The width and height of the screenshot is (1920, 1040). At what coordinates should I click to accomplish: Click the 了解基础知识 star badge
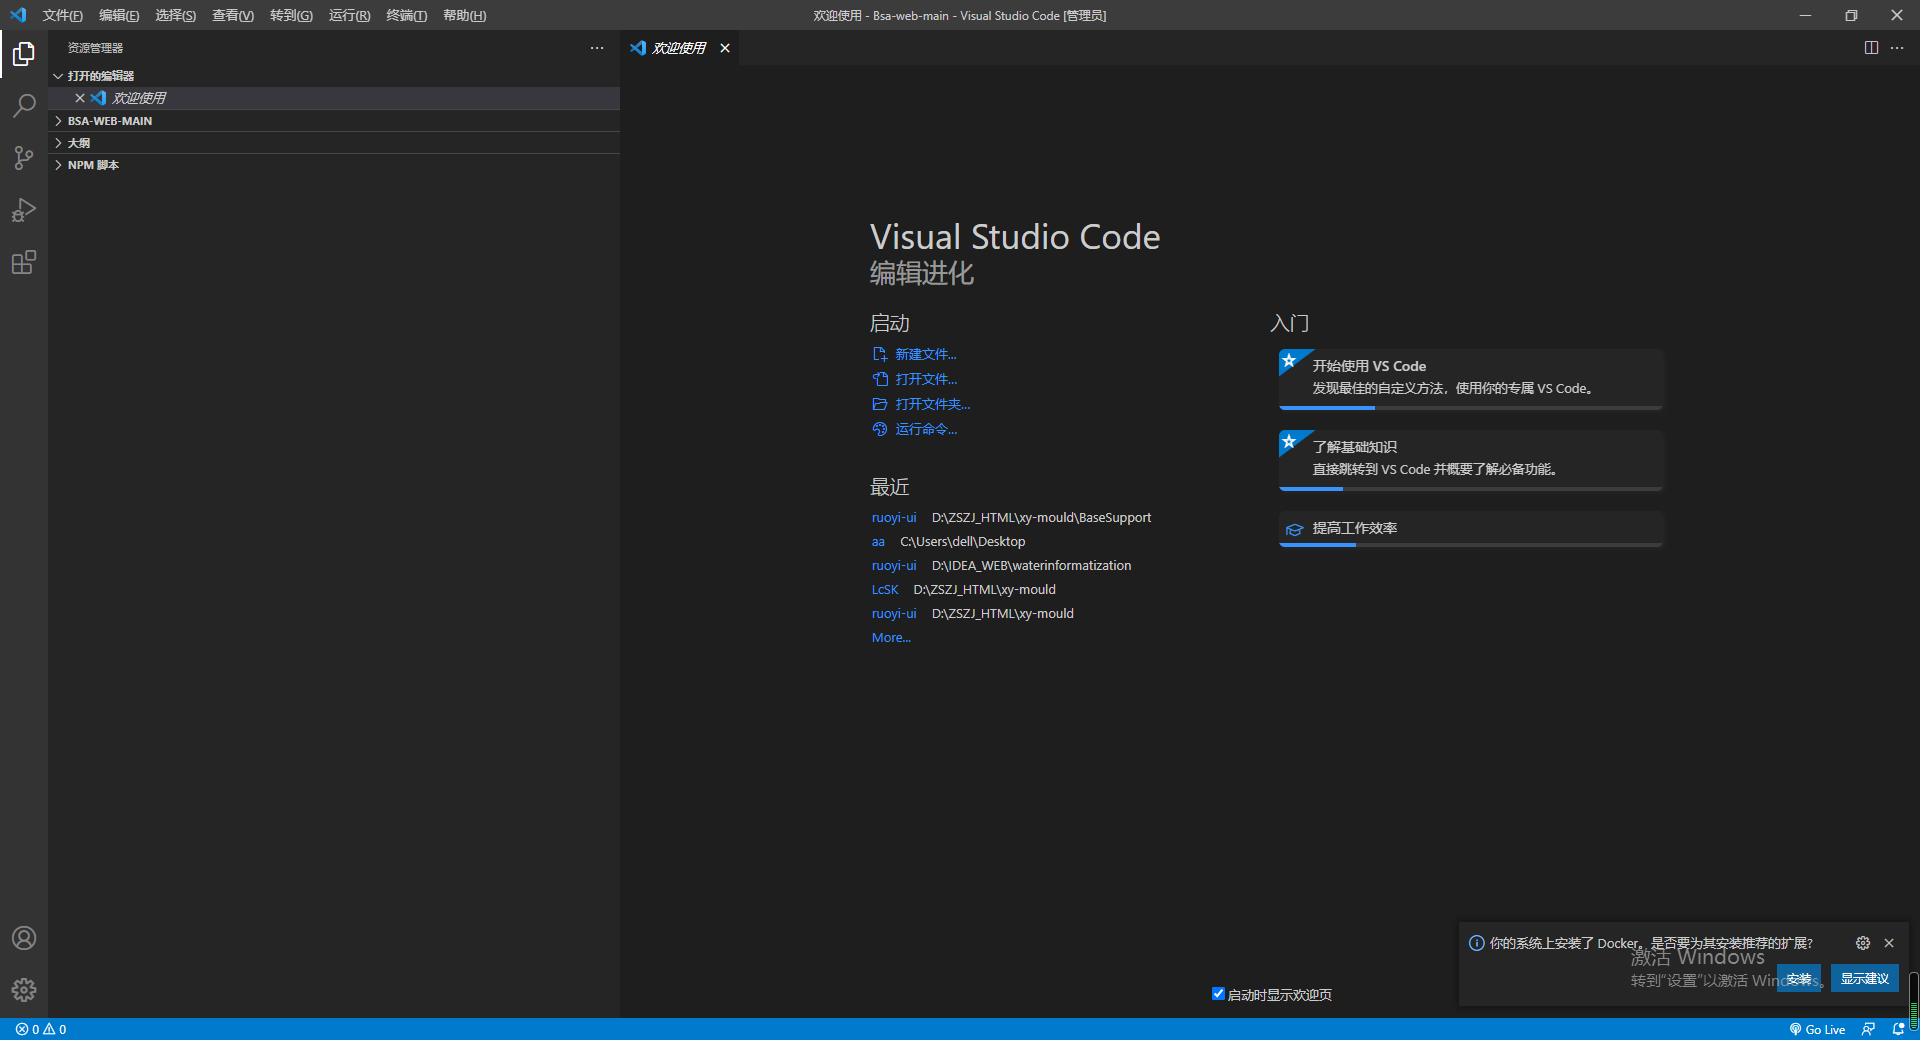1290,441
